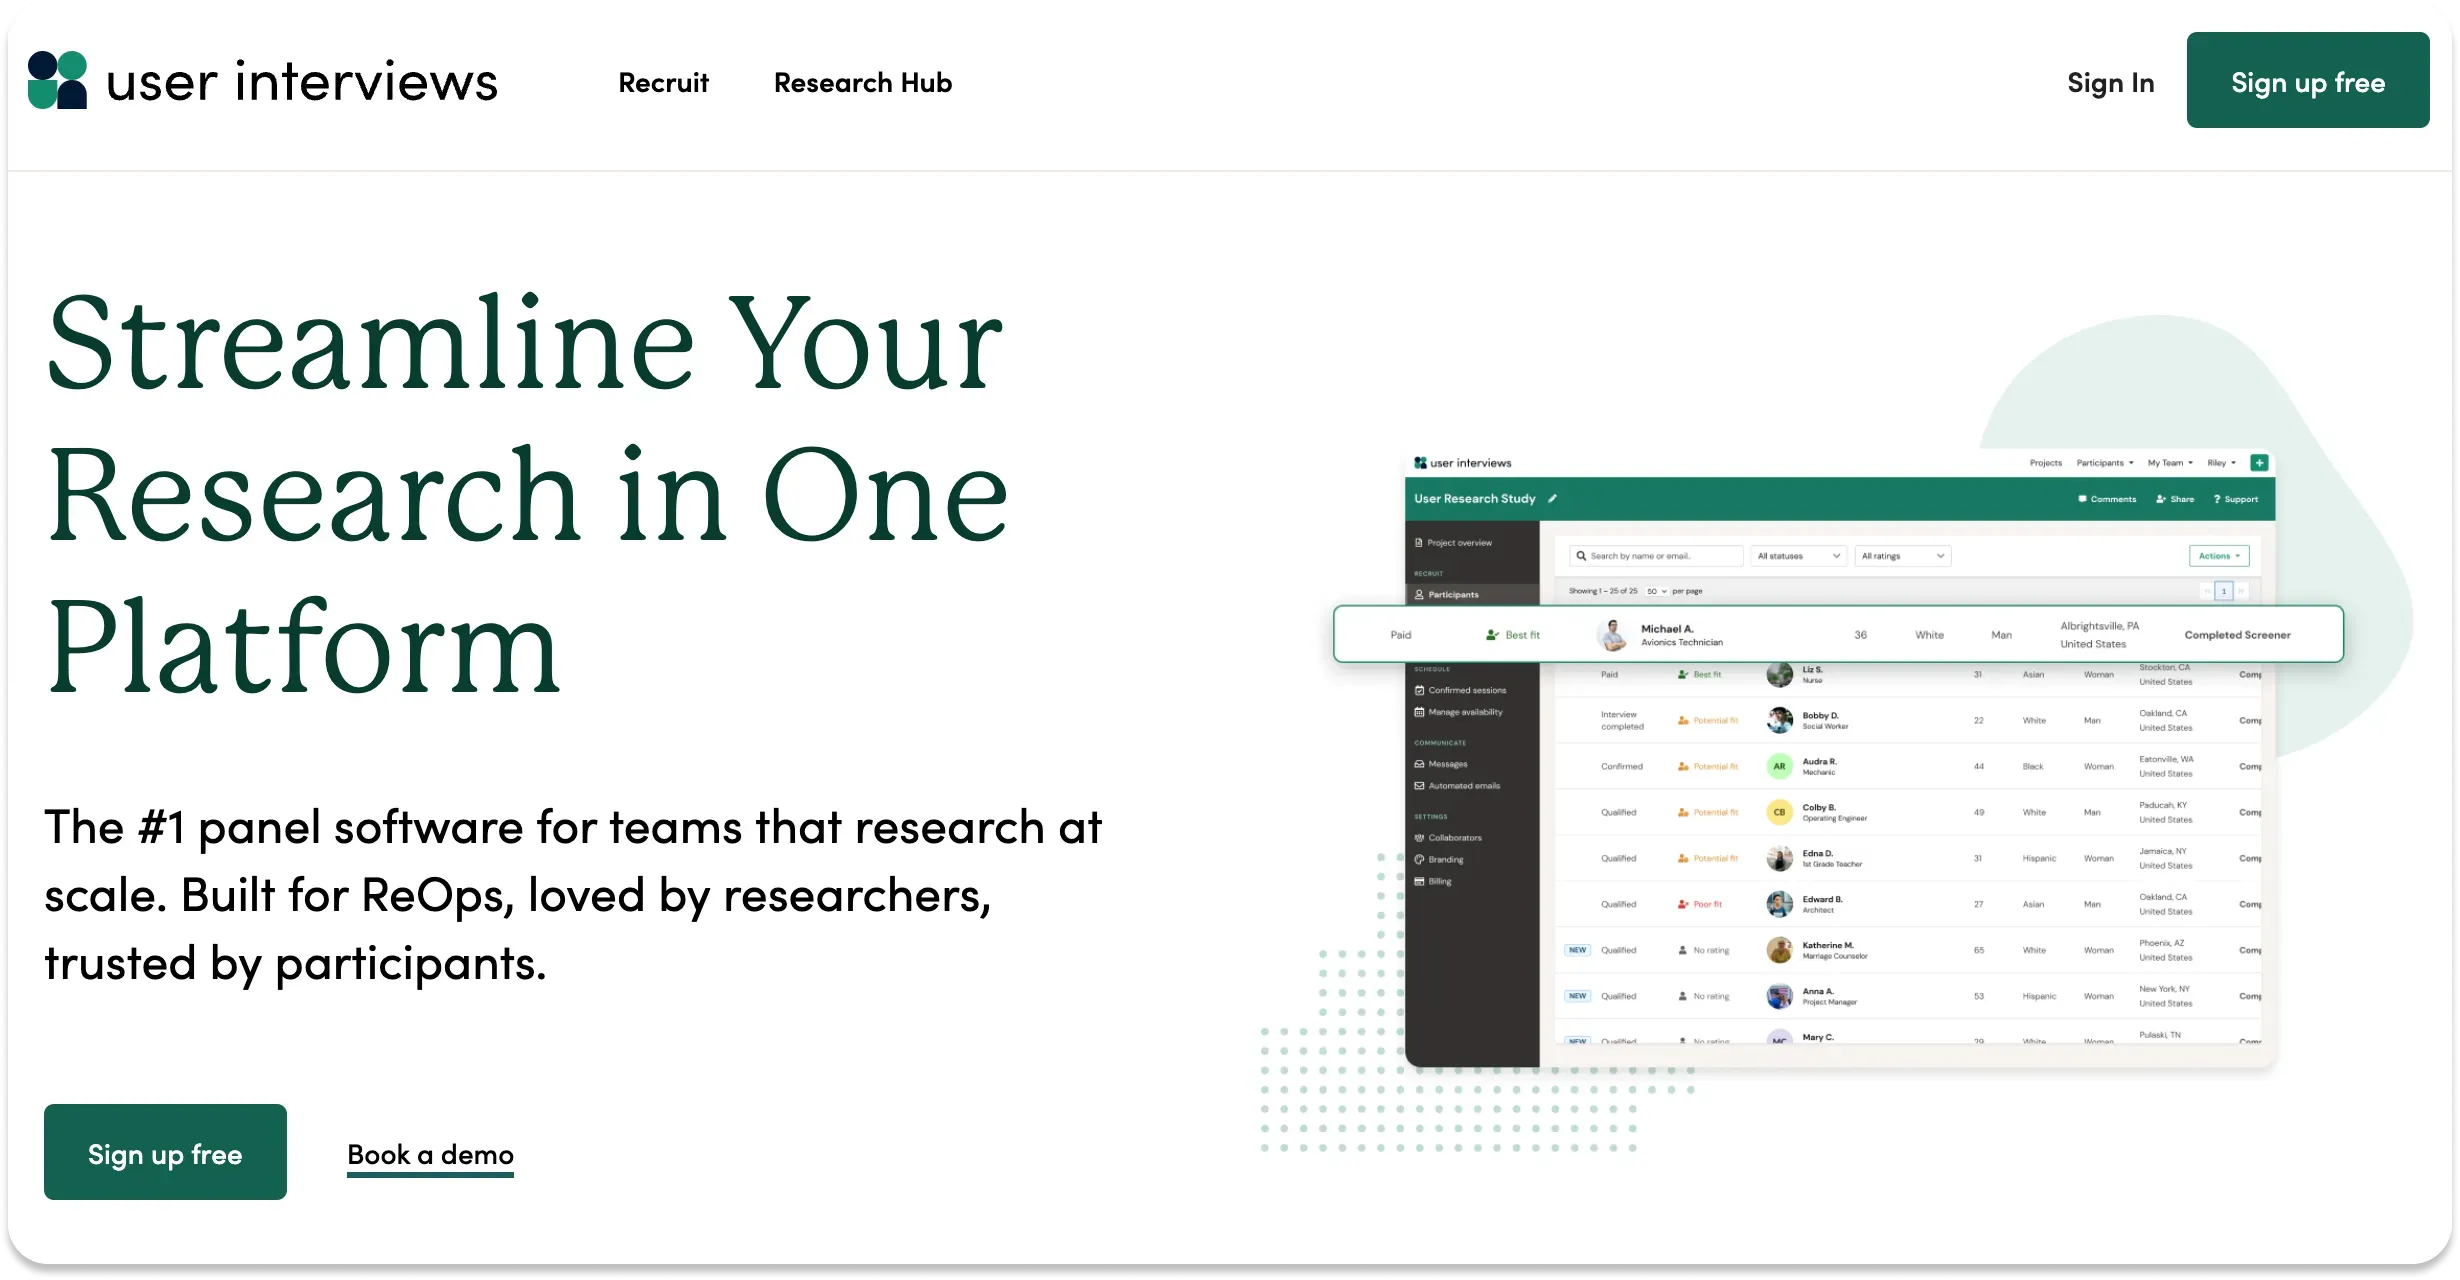
Task: Expand the Participants menu in top navigation
Action: pyautogui.click(x=2103, y=463)
